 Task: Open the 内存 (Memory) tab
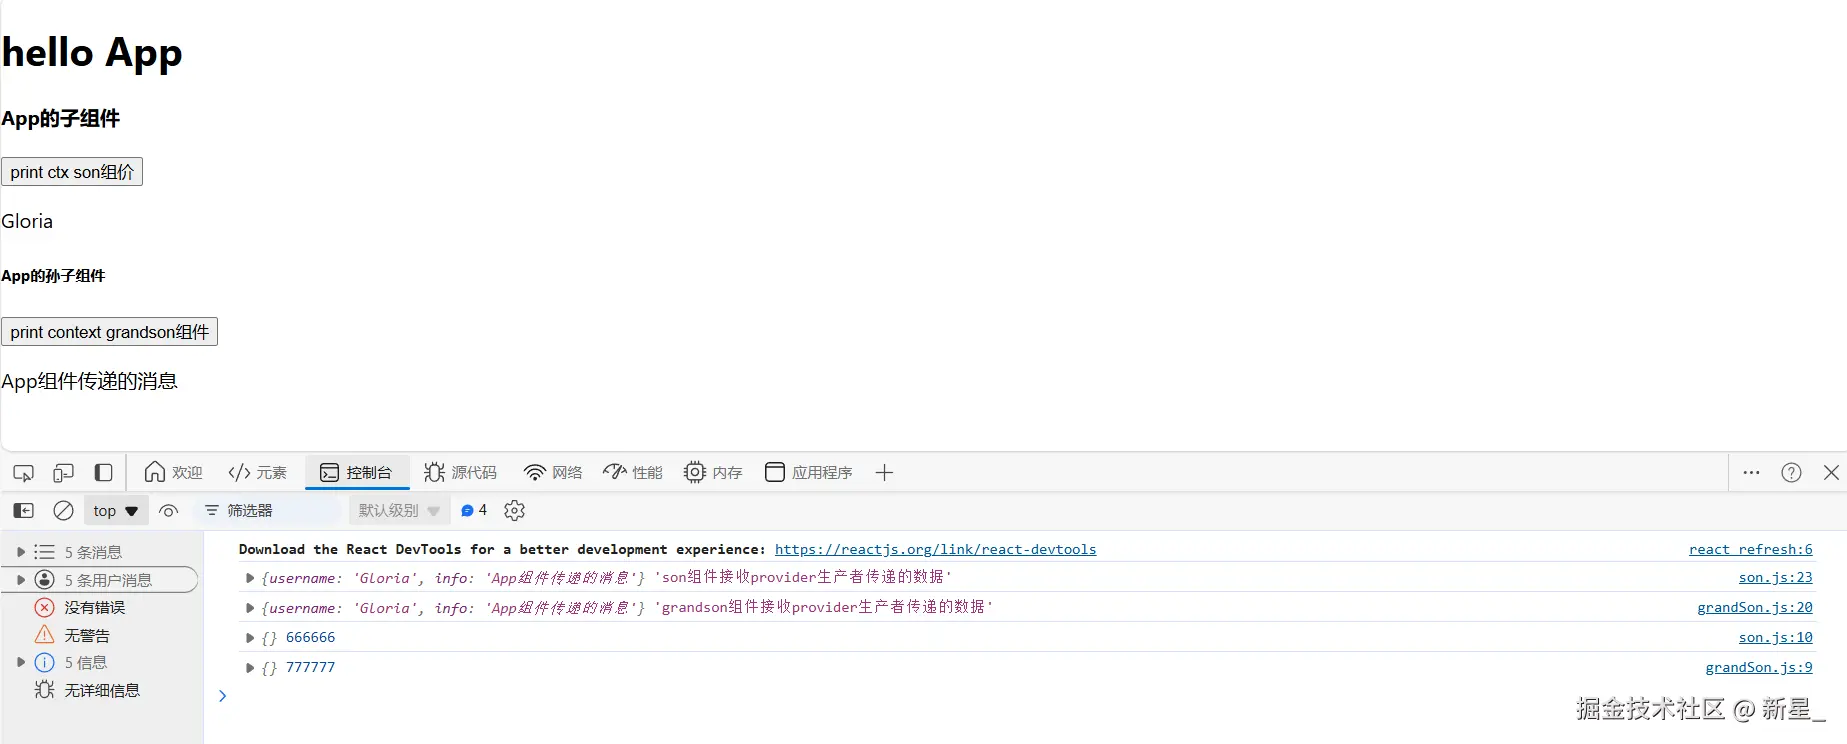[x=713, y=473]
